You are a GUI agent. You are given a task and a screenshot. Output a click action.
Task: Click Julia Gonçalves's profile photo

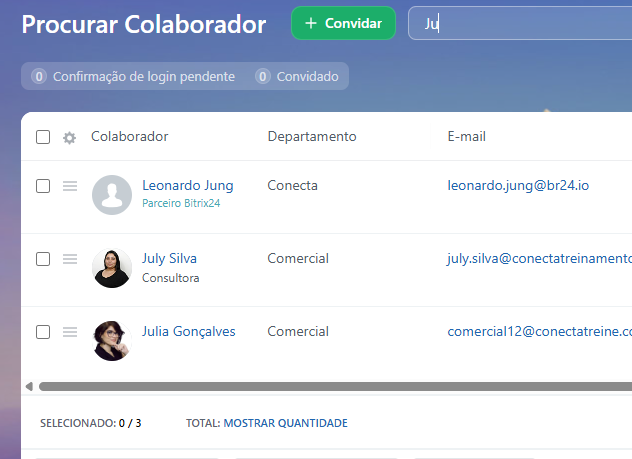[x=111, y=340]
